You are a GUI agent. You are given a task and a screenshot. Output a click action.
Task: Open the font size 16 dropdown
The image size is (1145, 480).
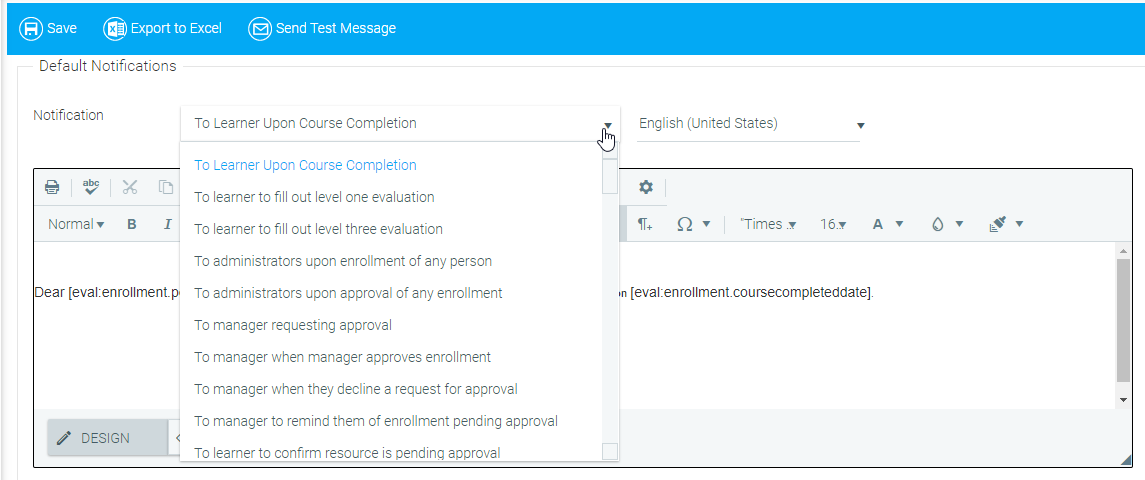tap(833, 225)
